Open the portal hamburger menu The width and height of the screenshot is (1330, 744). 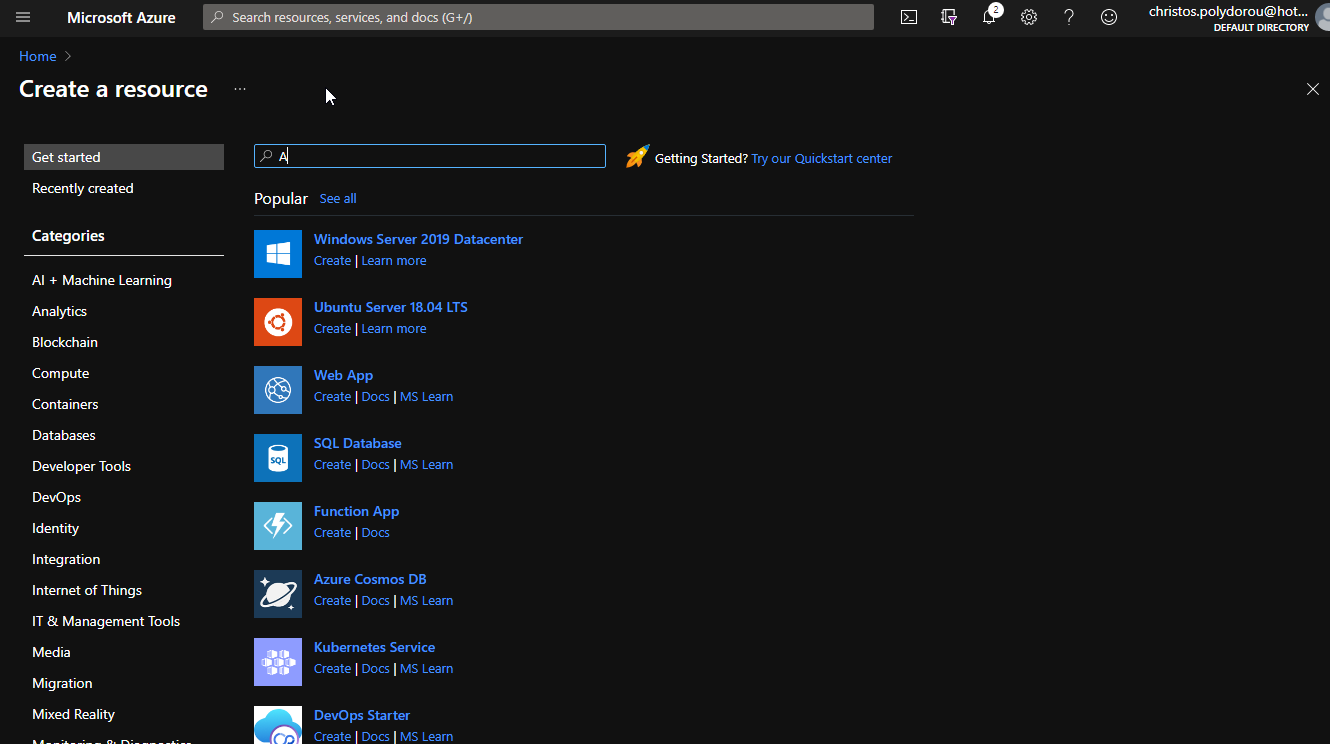tap(23, 17)
